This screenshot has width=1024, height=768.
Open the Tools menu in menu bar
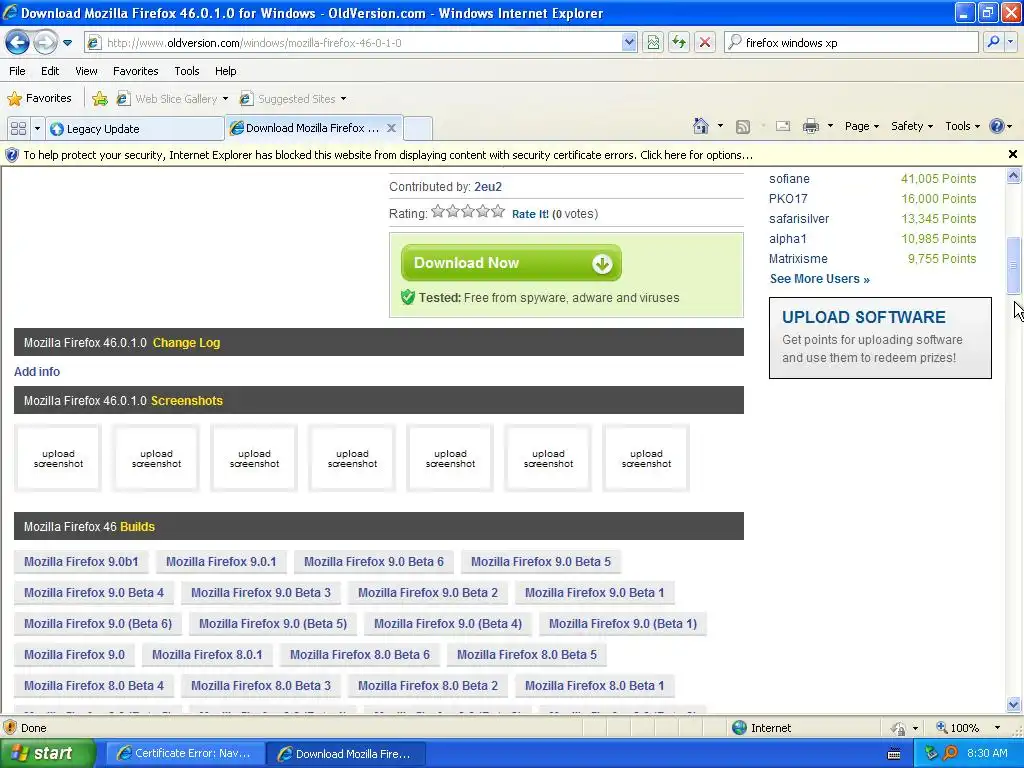click(x=187, y=71)
